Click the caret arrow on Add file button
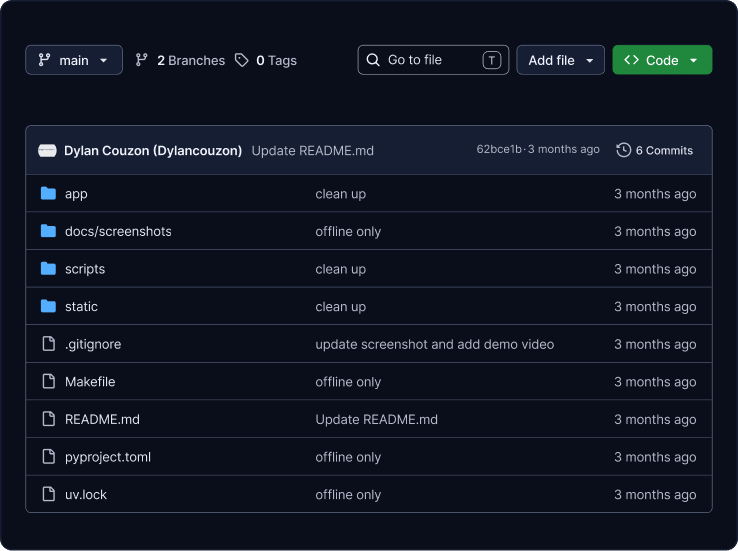This screenshot has height=551, width=738. [589, 61]
